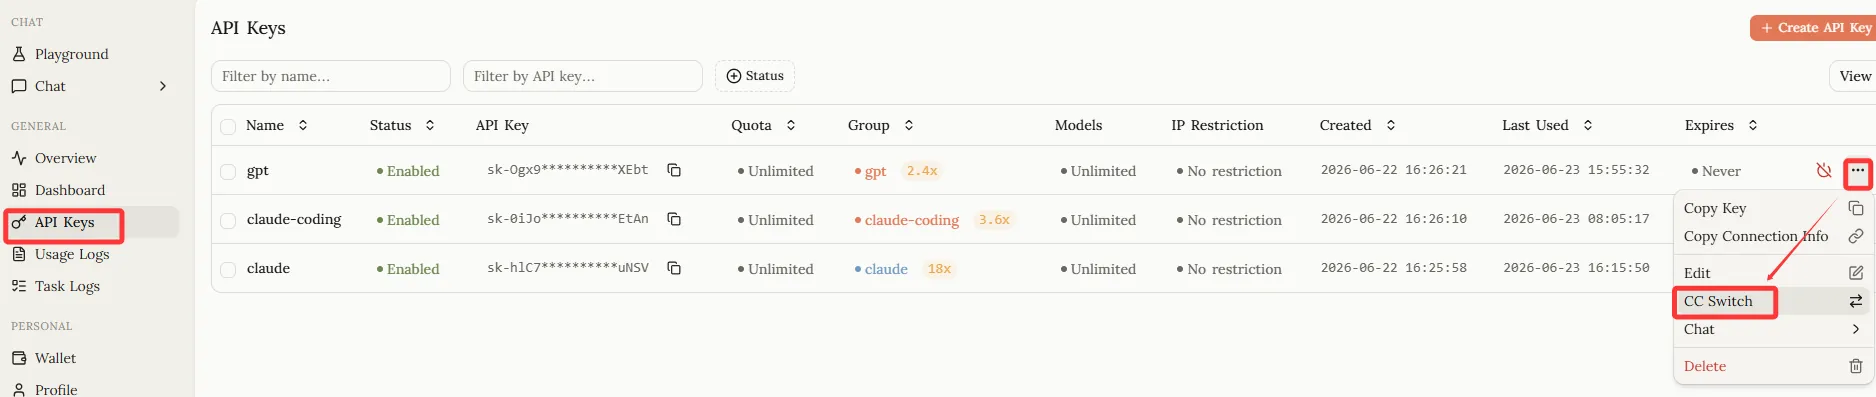Open the Status filter button
Viewport: 1876px width, 397px height.
[x=755, y=76]
